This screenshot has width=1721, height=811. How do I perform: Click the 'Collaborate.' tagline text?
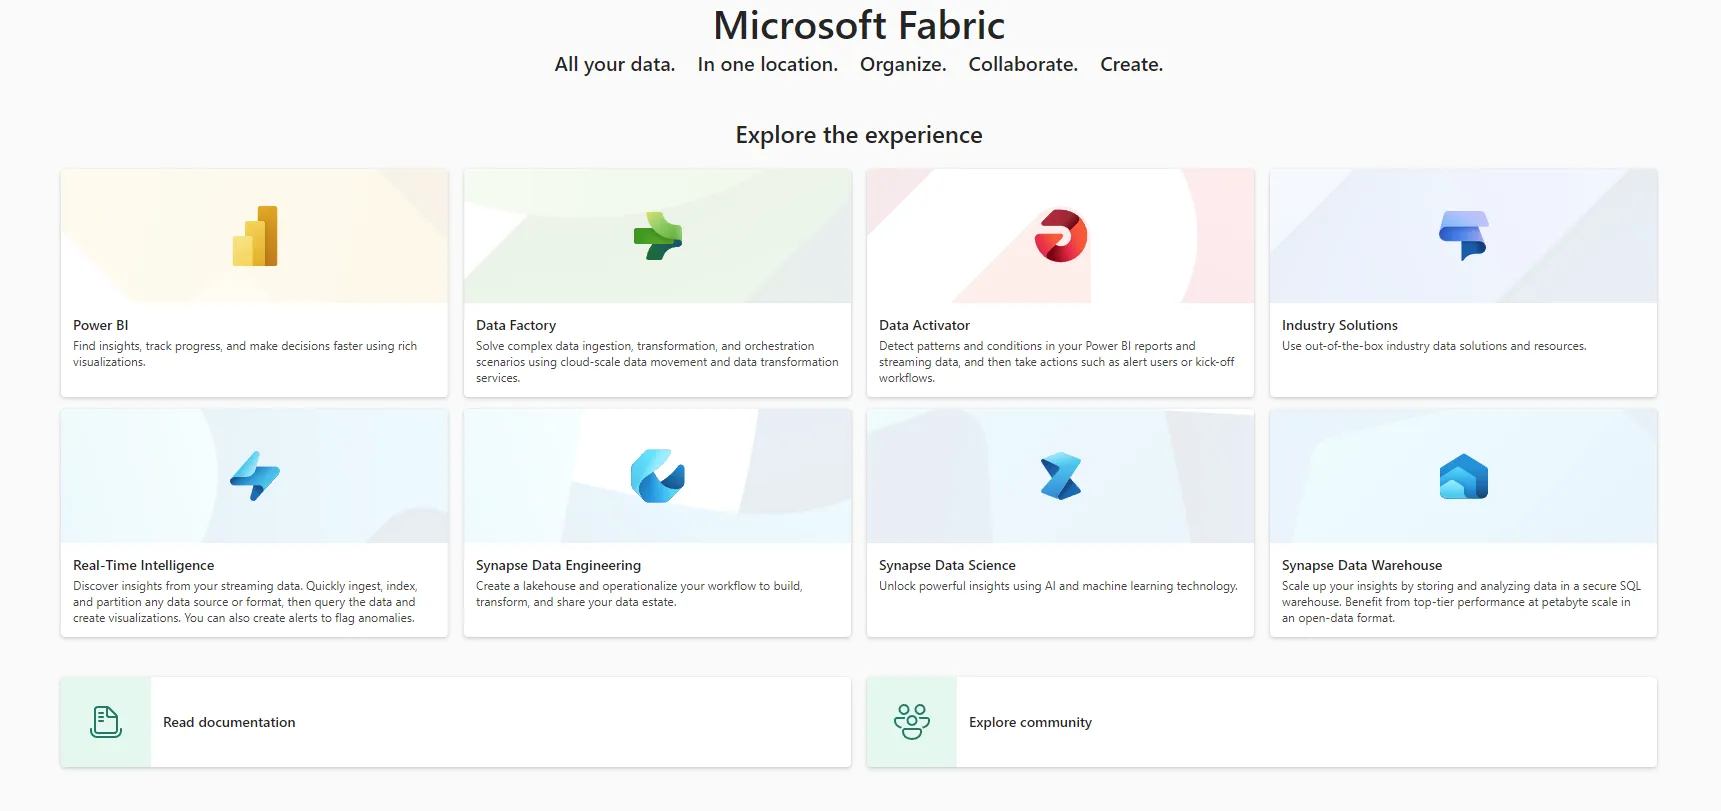coord(1023,64)
